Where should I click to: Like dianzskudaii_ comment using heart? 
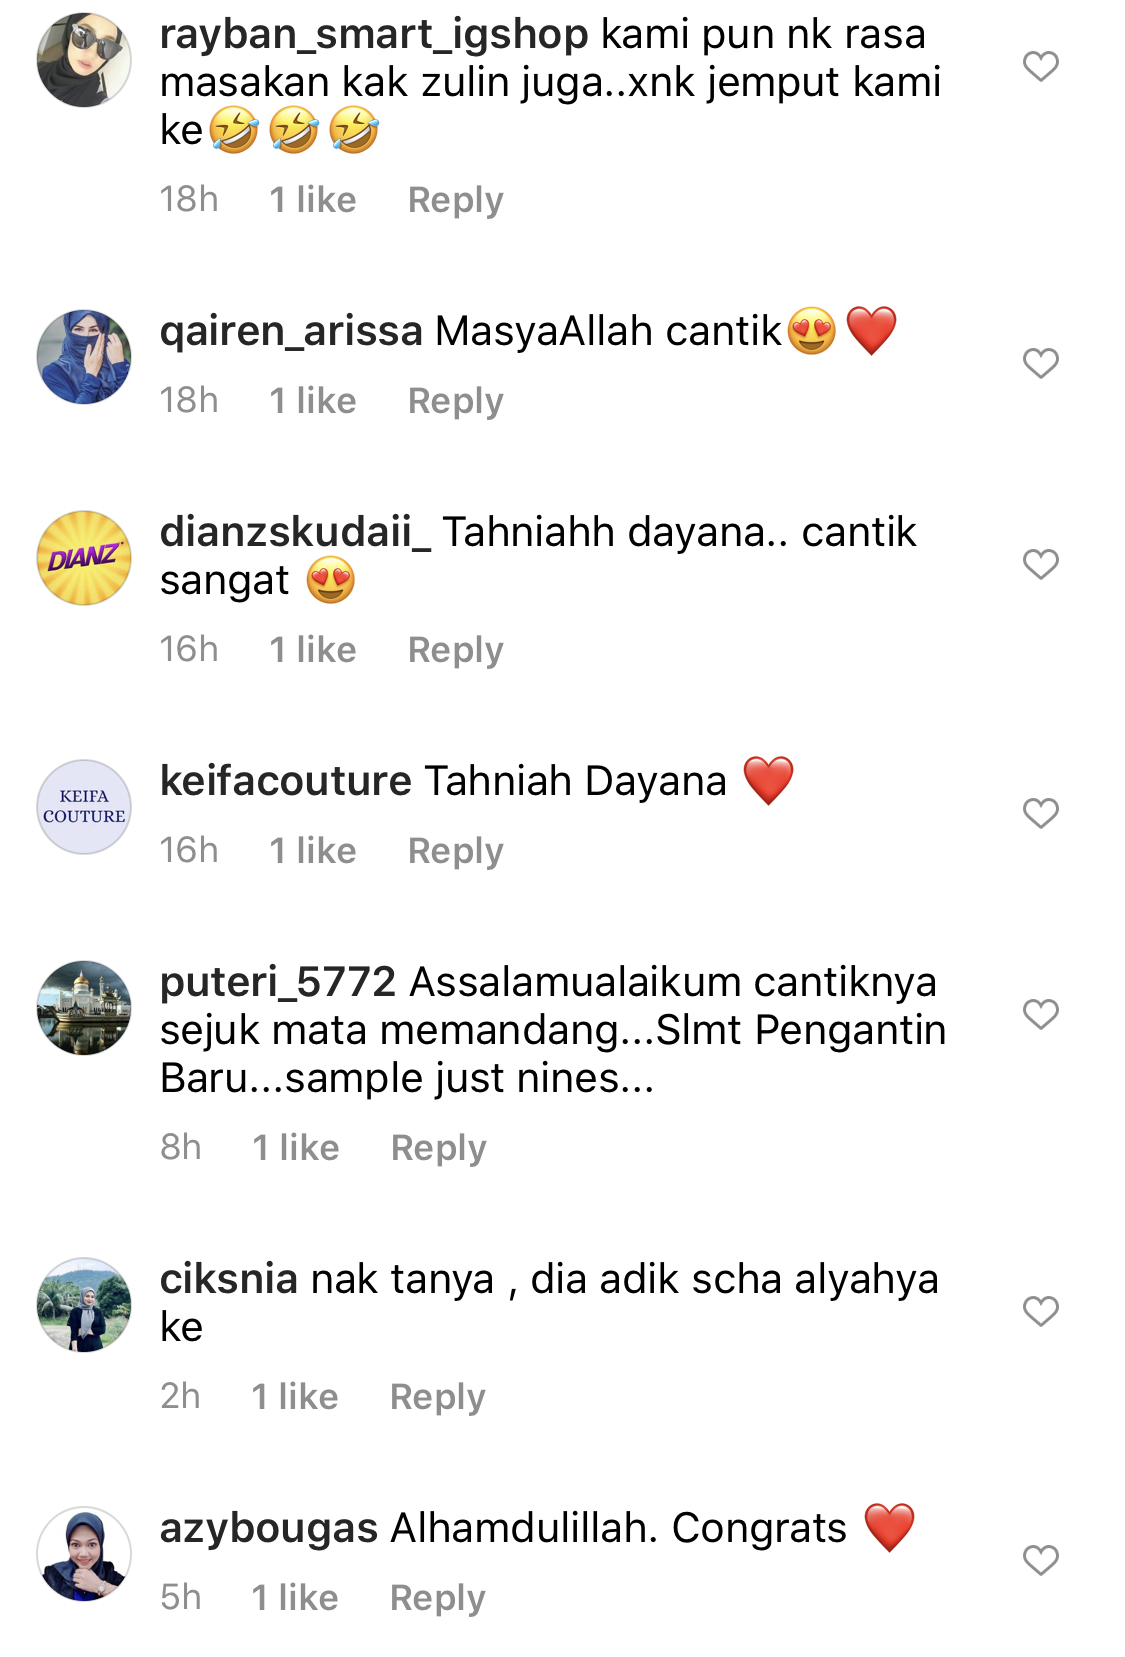[1040, 564]
